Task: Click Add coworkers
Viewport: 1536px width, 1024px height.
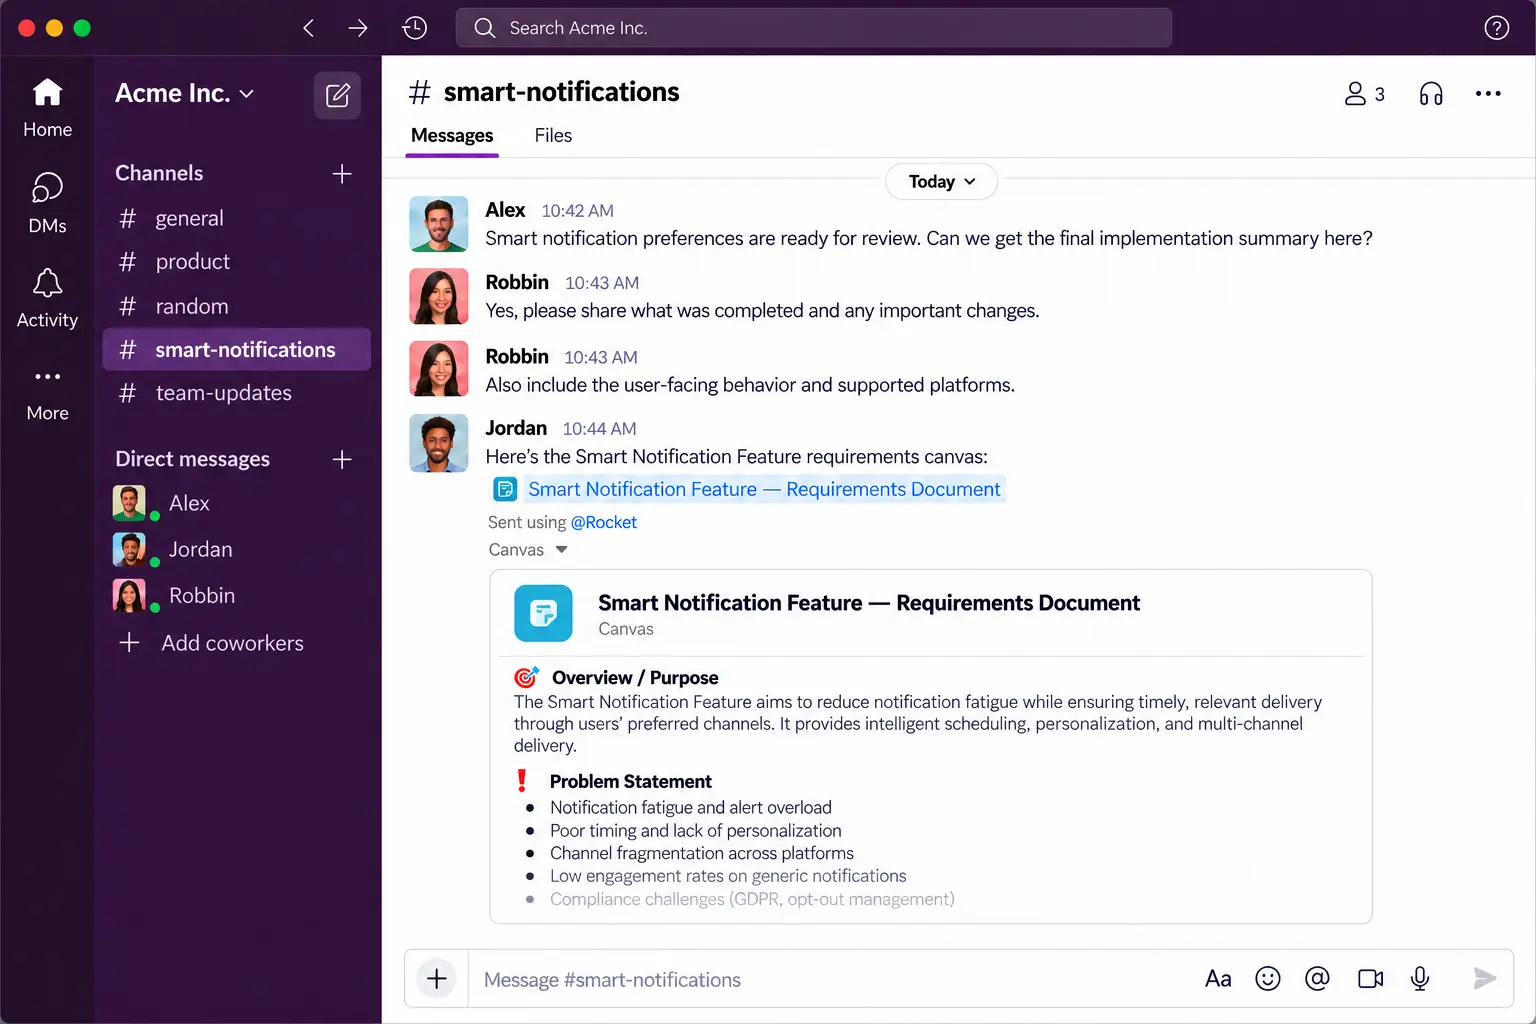Action: (x=211, y=643)
